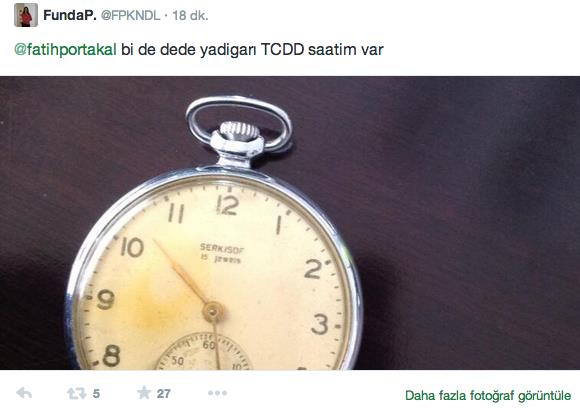Expand the tweet by clicking its text
580x408 pixels.
click(x=199, y=50)
